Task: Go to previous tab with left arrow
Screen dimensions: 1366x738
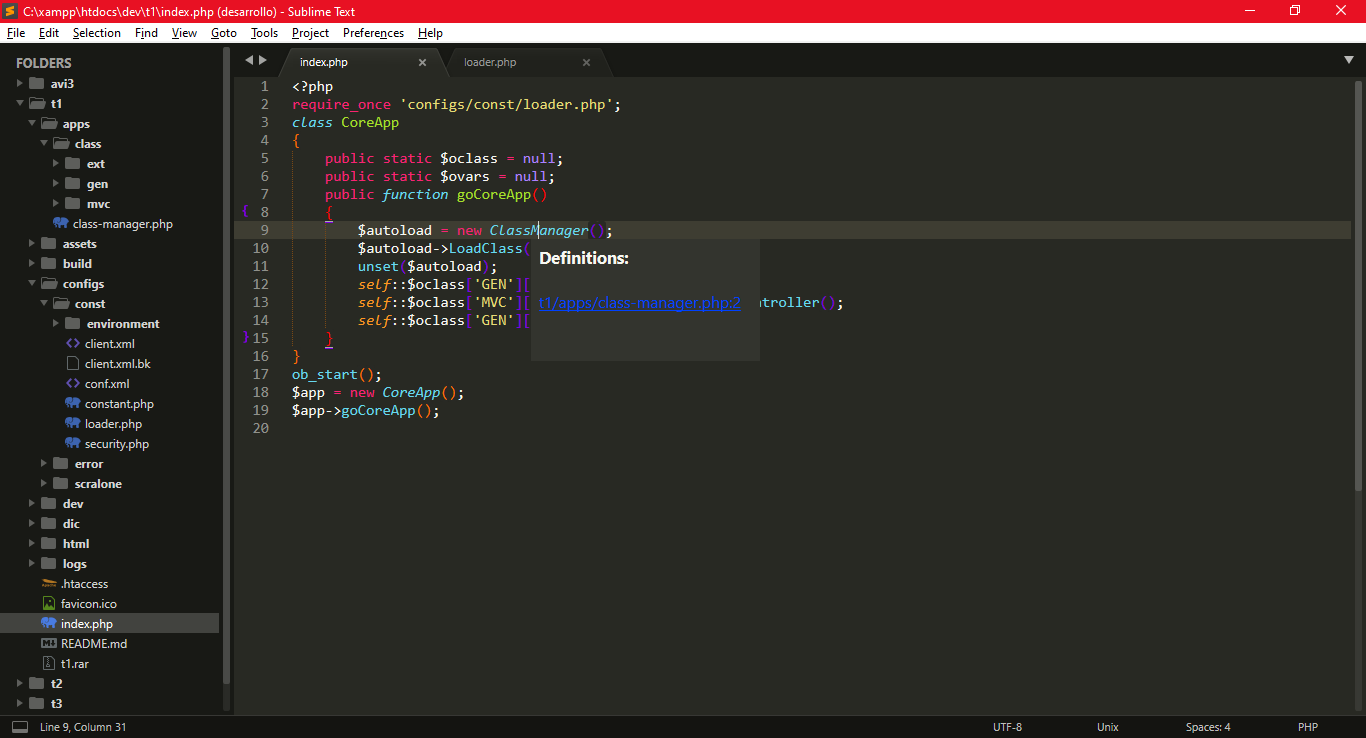Action: point(249,60)
